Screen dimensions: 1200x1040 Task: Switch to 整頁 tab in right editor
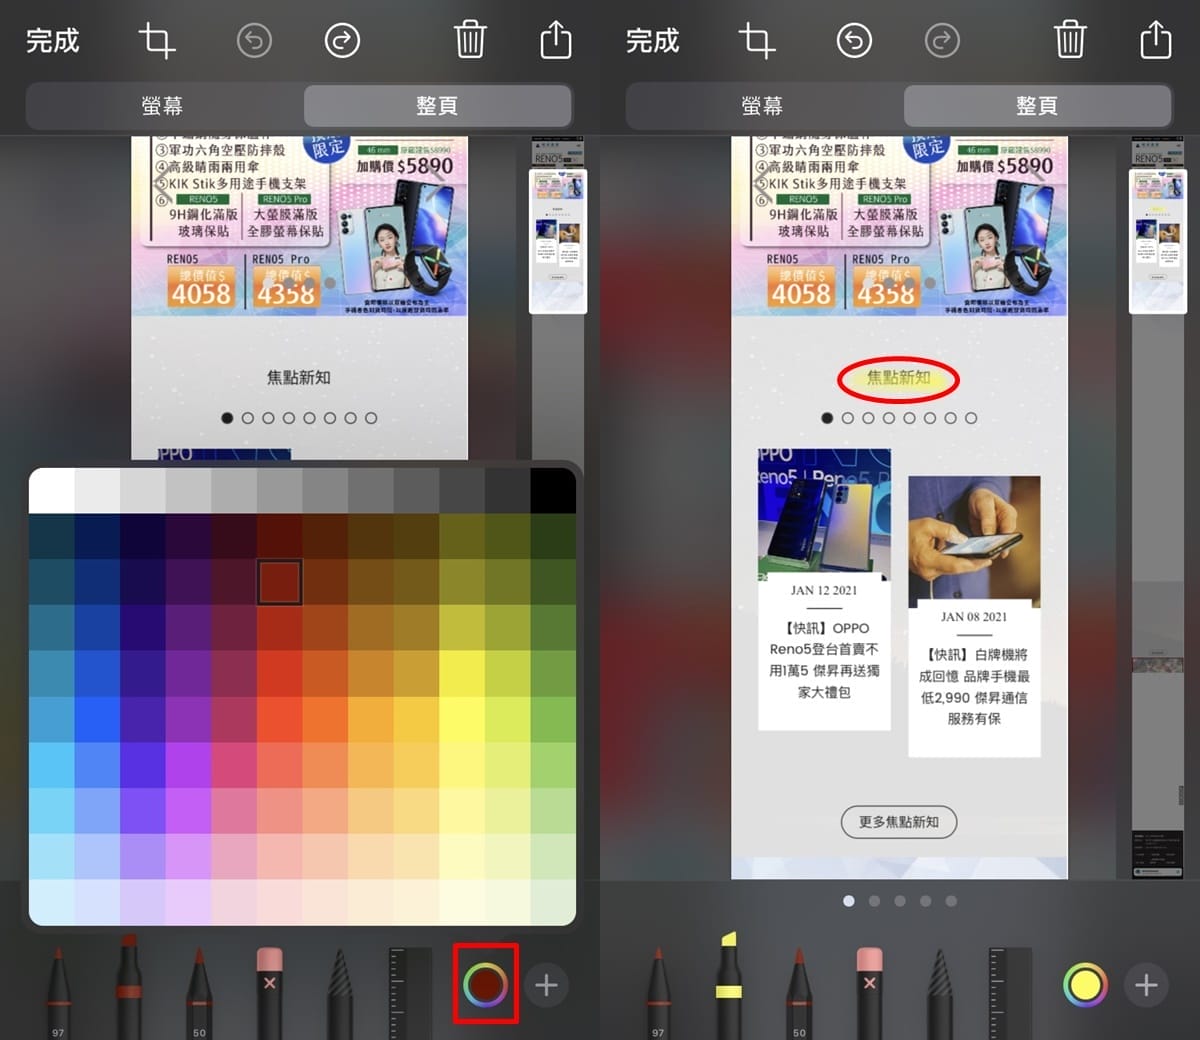(1037, 106)
